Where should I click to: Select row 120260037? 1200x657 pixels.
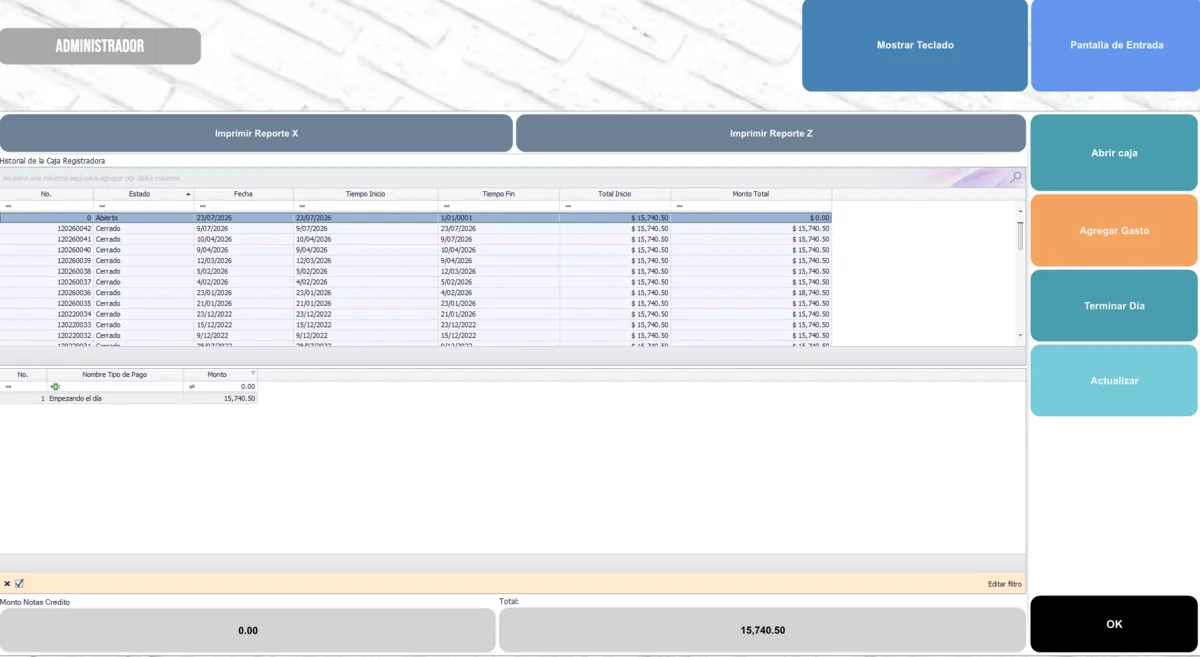point(415,282)
